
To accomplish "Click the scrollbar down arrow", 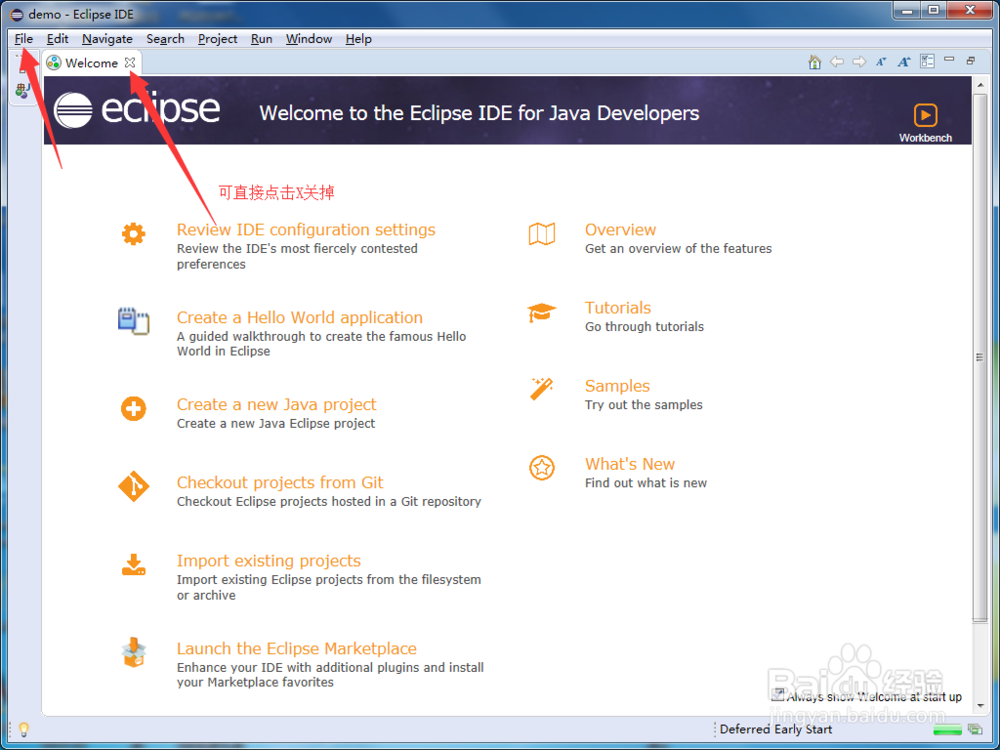I will click(980, 705).
